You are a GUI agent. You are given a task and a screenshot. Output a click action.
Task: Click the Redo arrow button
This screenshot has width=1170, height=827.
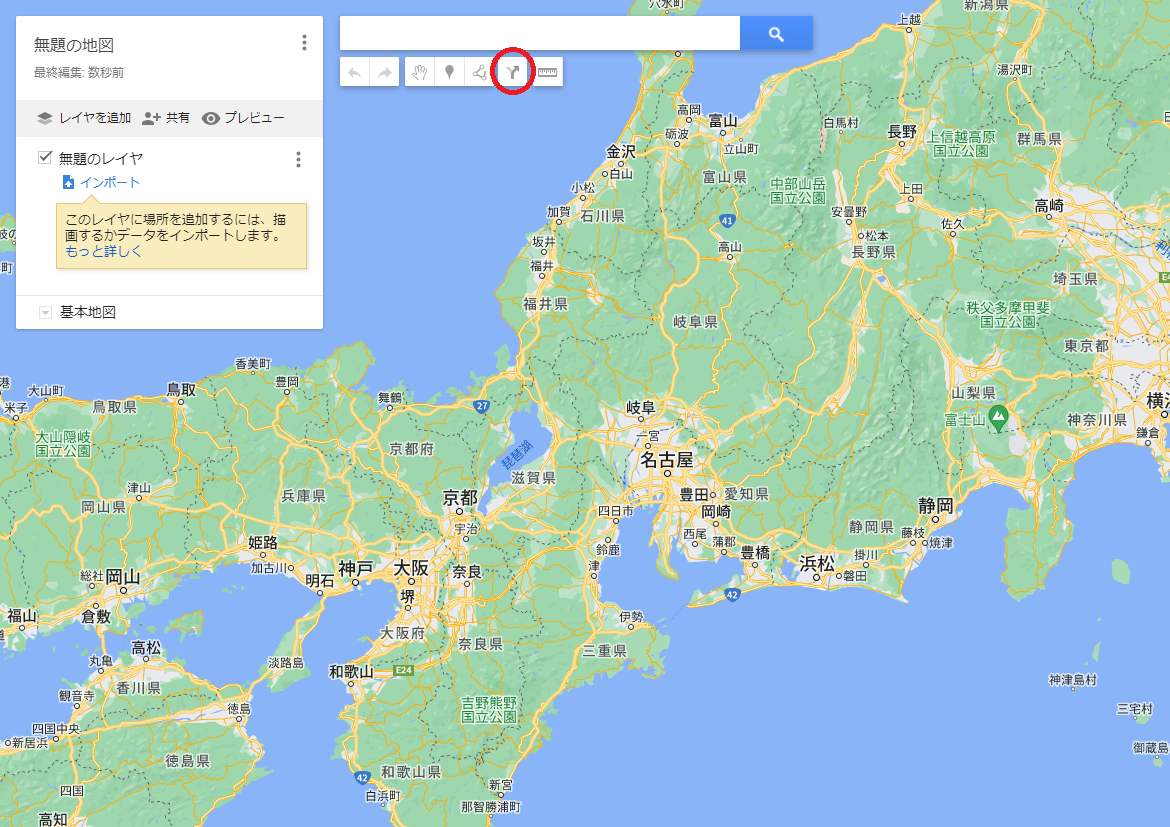click(384, 72)
